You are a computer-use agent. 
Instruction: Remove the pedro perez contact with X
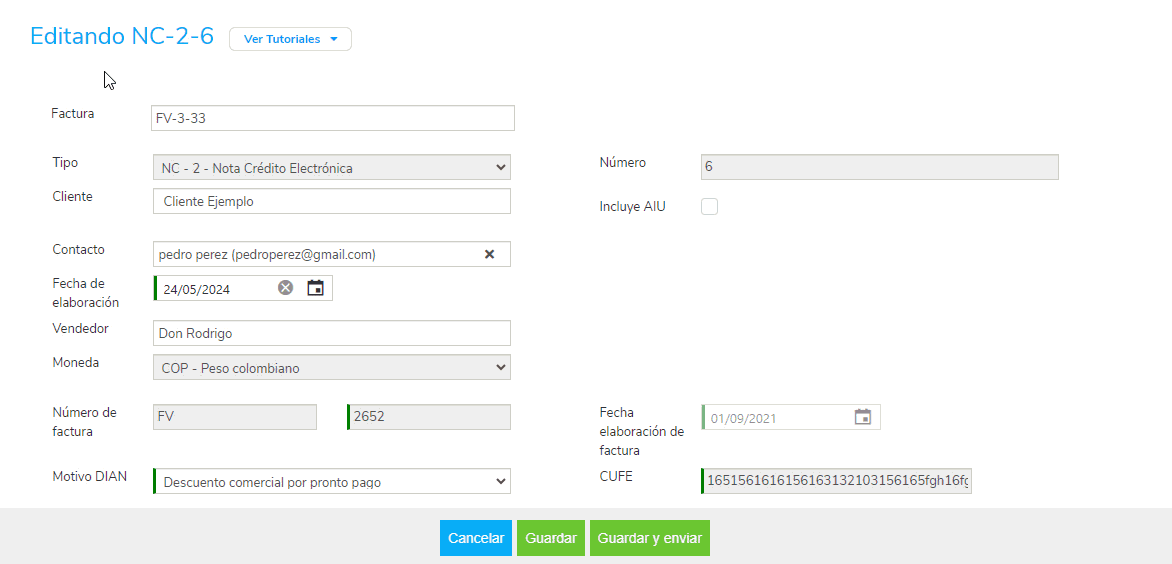(489, 255)
